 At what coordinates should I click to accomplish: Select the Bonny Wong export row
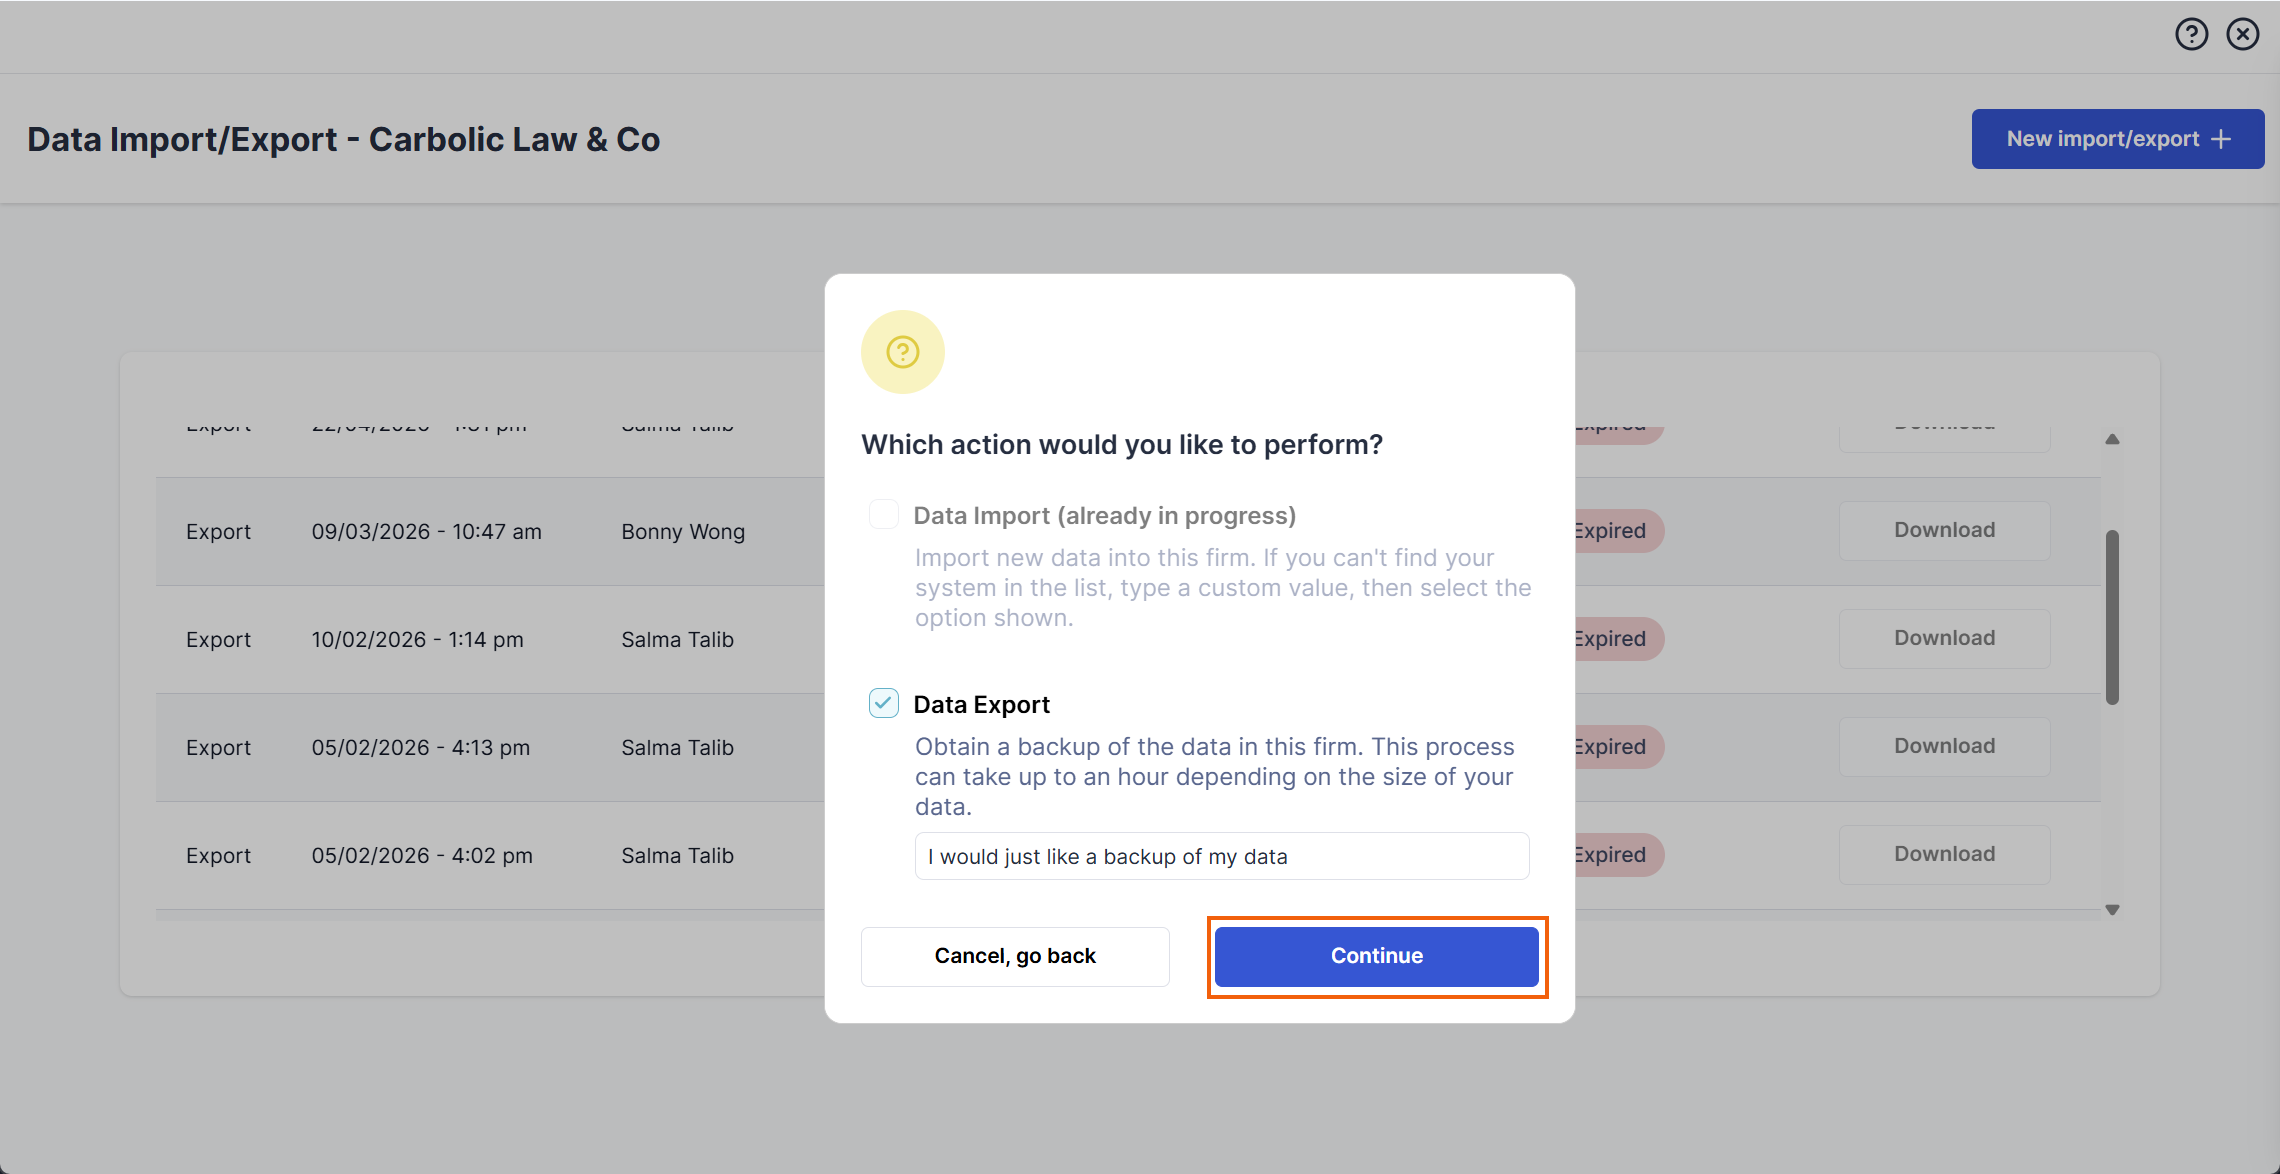[x=1128, y=532]
